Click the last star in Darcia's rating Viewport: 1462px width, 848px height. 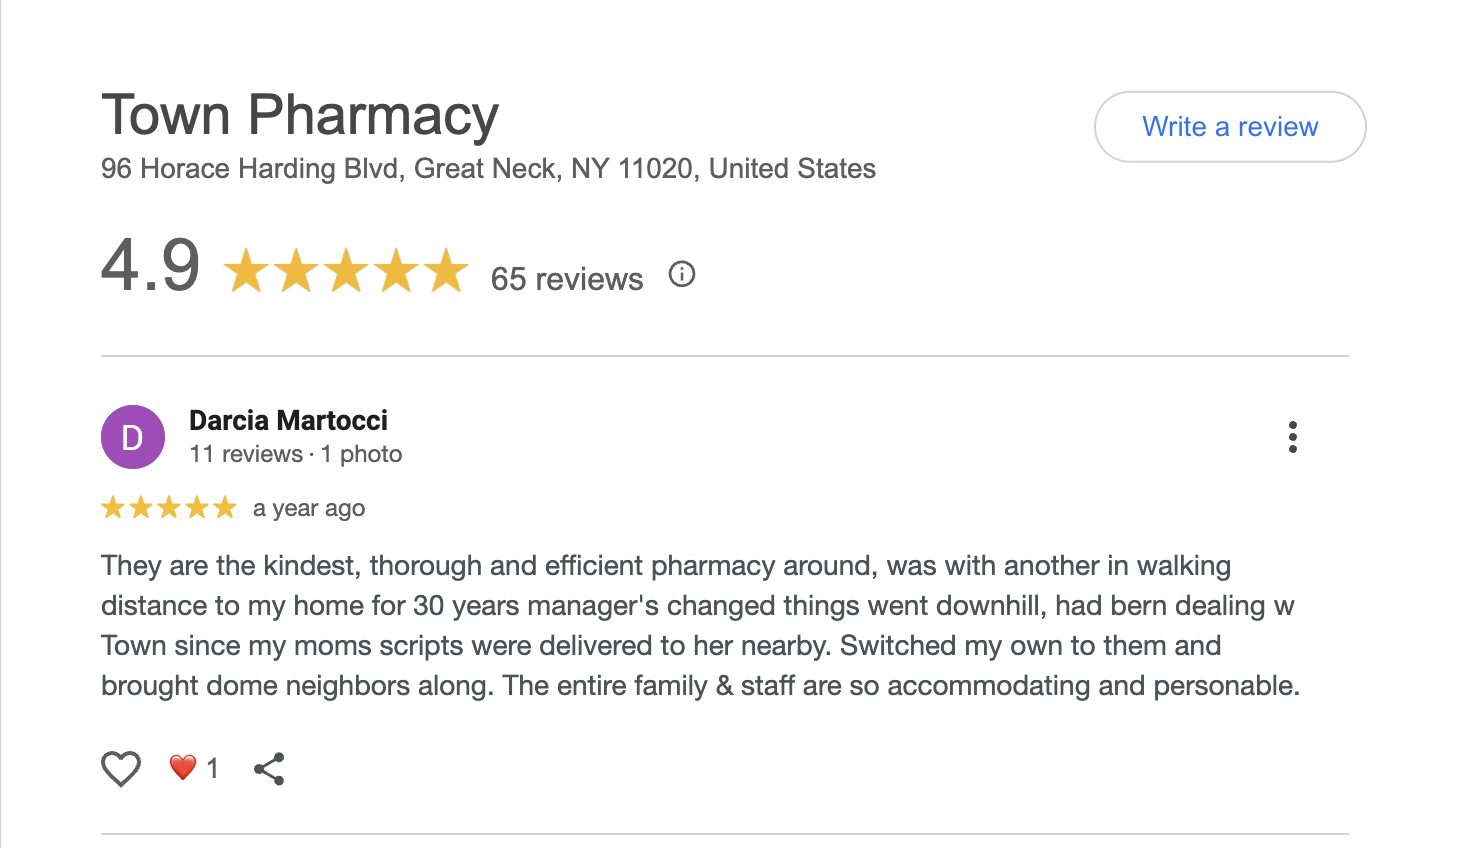point(225,508)
